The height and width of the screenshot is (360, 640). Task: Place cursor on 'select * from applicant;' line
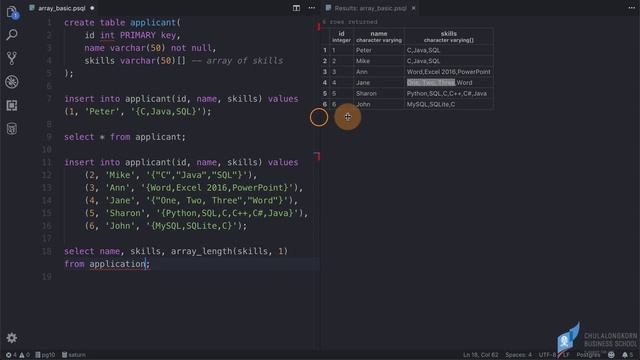pyautogui.click(x=125, y=137)
